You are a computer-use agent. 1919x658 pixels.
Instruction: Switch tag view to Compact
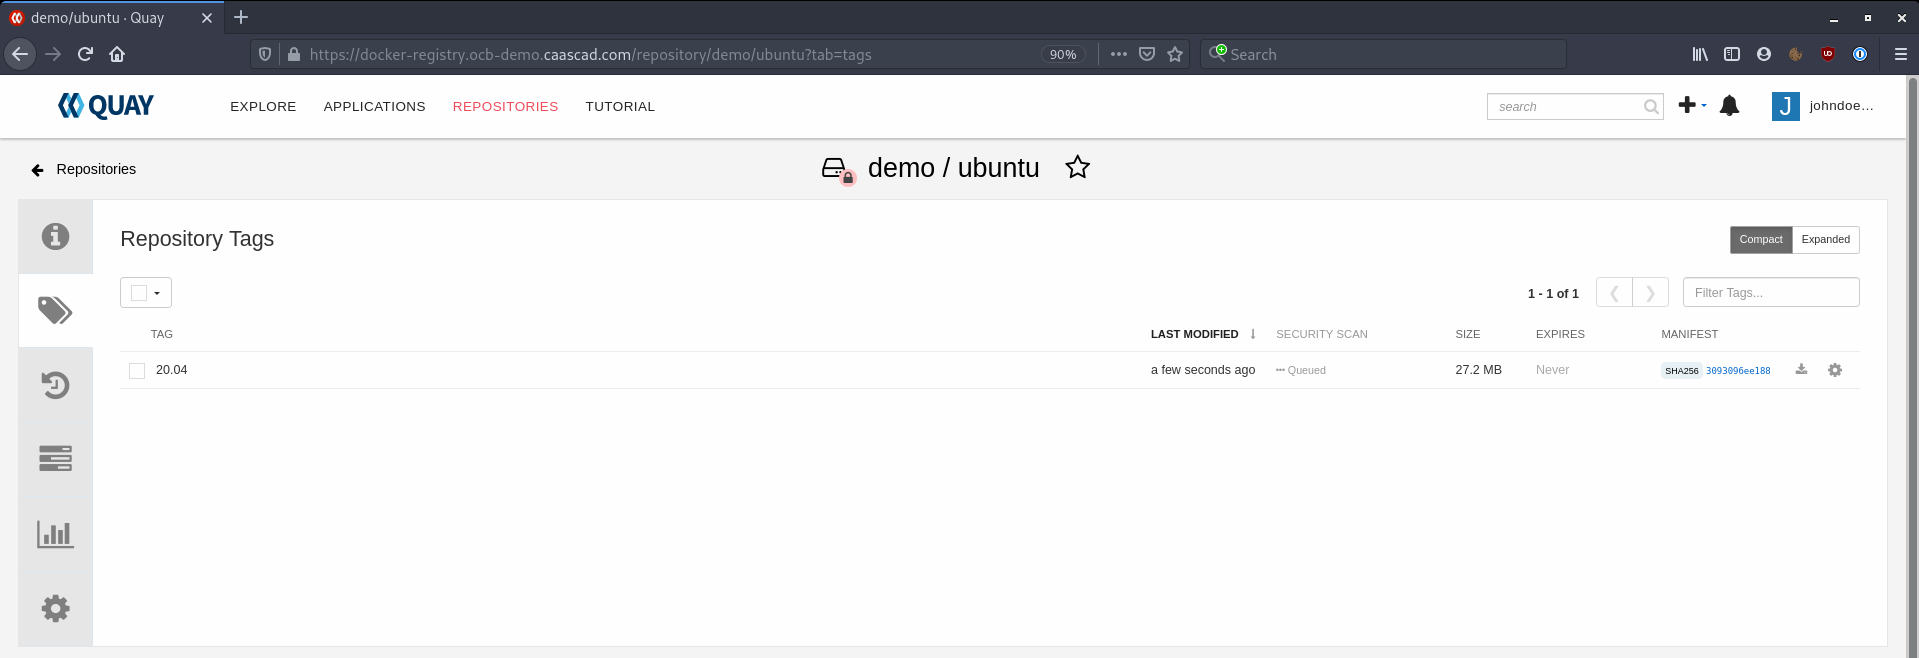pyautogui.click(x=1761, y=240)
